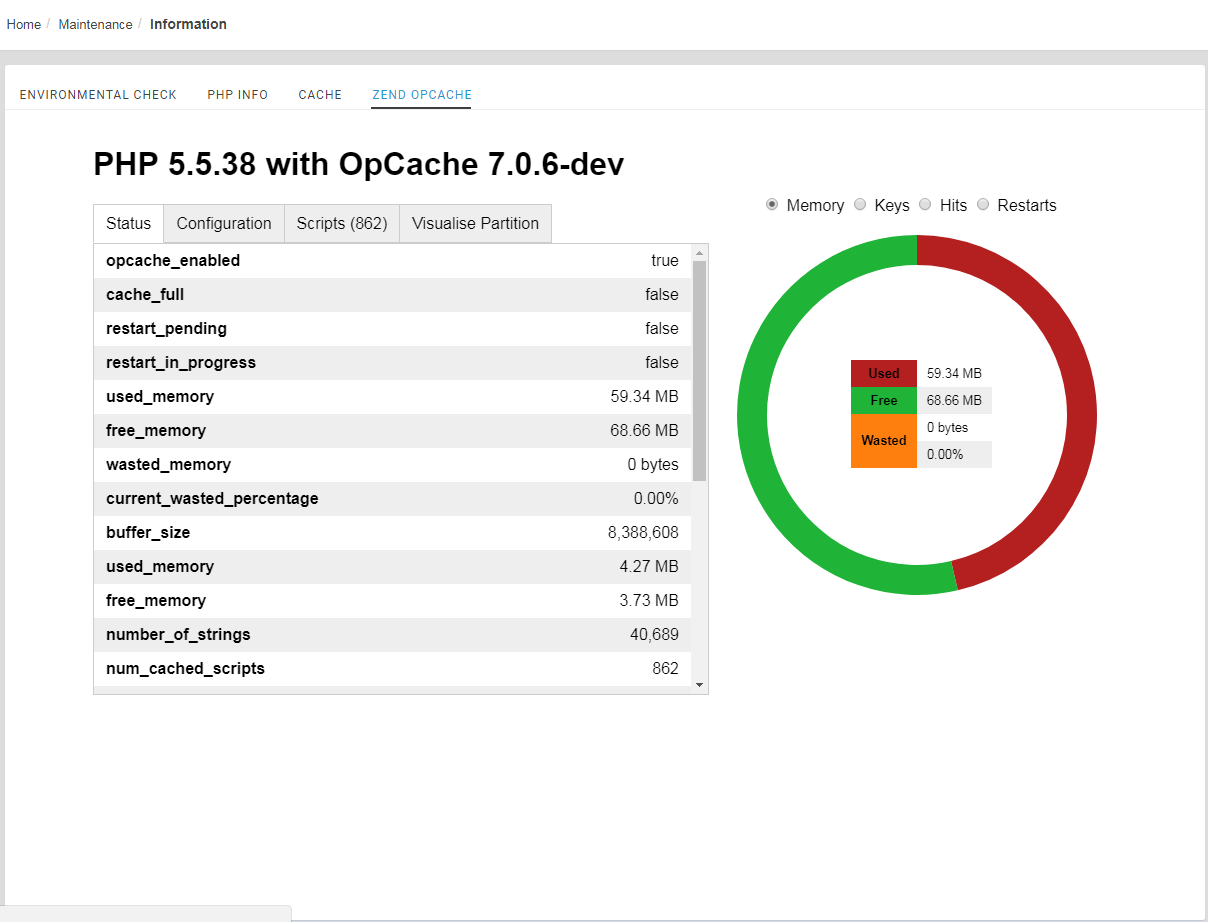Click the status table scrollbar thumb
Viewport: 1208px width, 922px height.
699,370
